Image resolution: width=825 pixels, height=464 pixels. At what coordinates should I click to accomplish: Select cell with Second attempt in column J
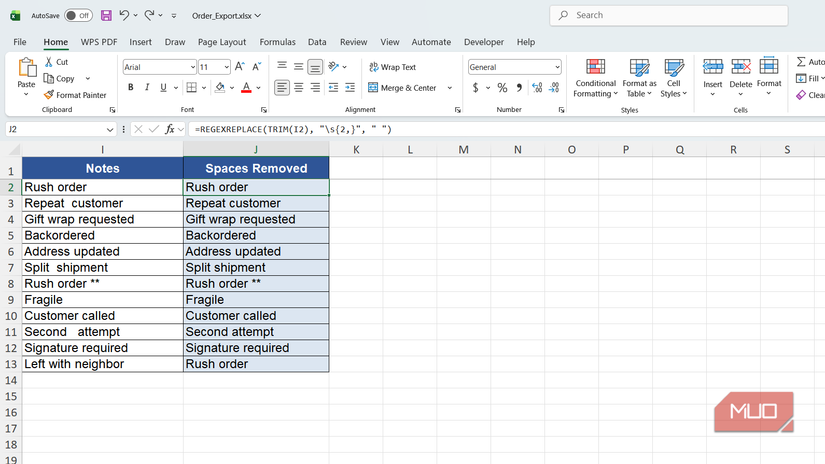(256, 332)
